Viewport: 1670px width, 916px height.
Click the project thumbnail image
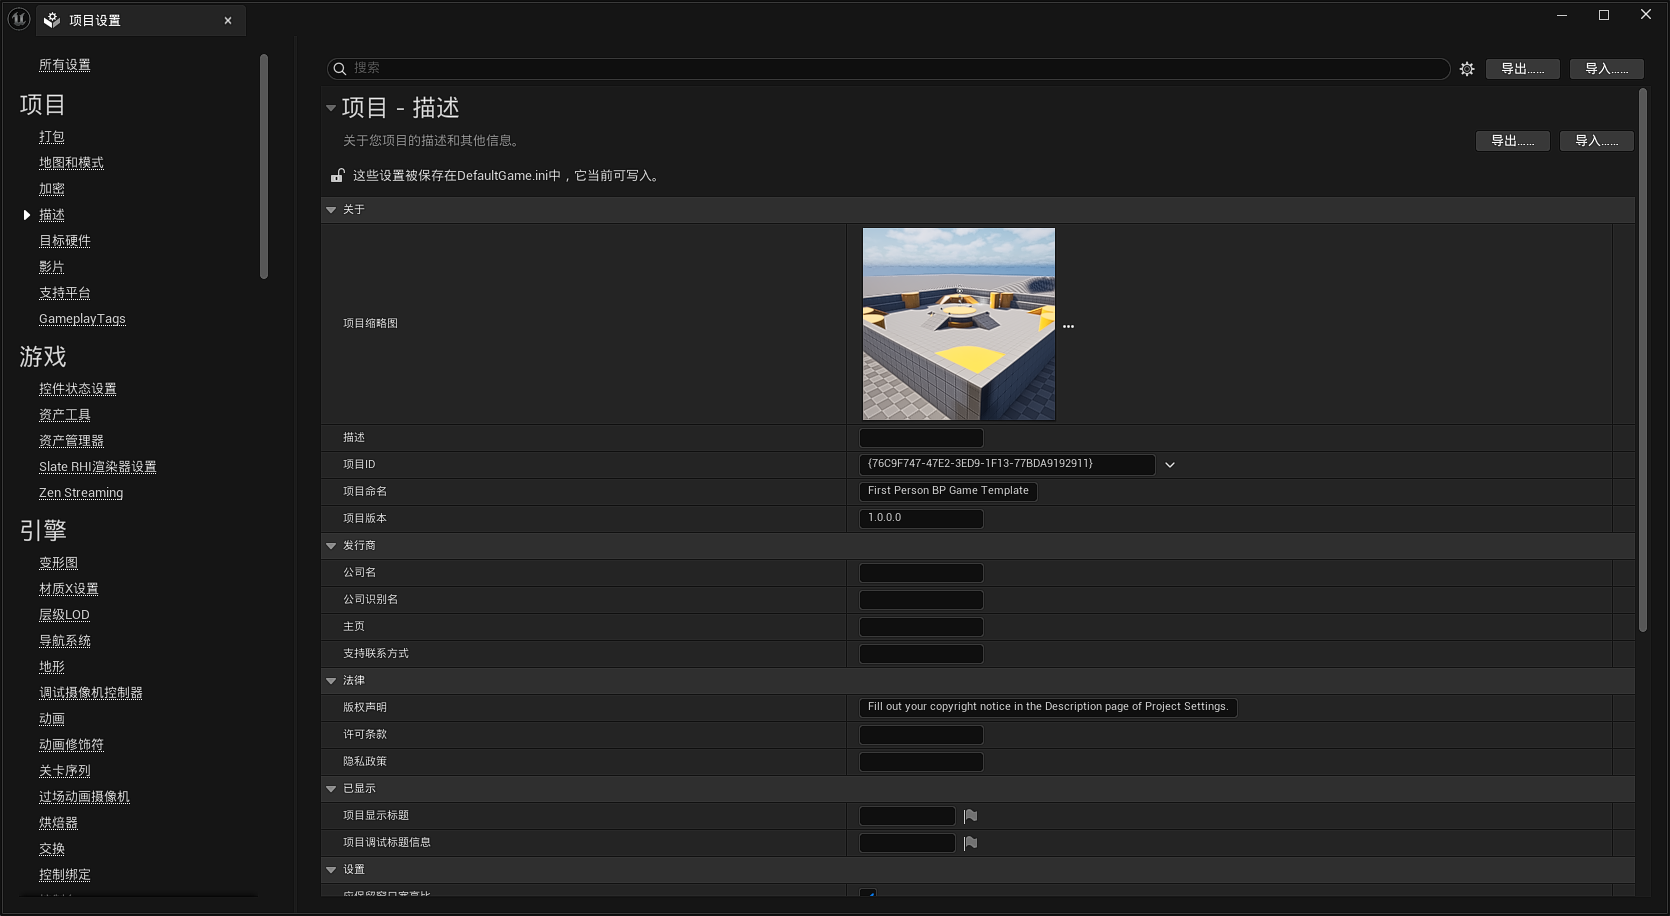click(x=959, y=324)
